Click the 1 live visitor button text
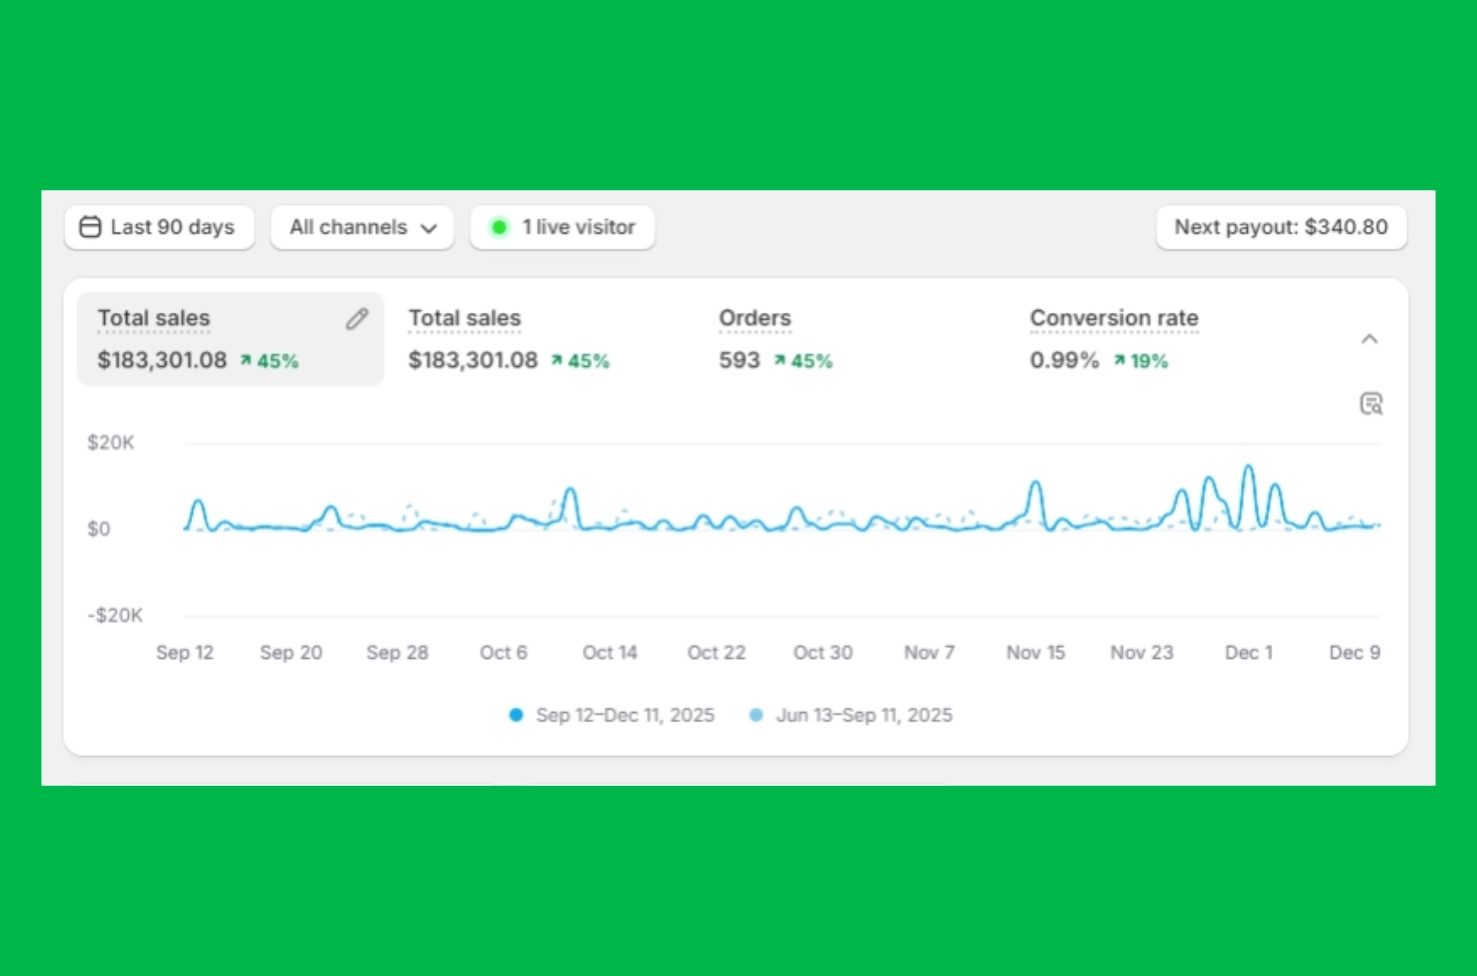Viewport: 1477px width, 976px height. pos(578,227)
